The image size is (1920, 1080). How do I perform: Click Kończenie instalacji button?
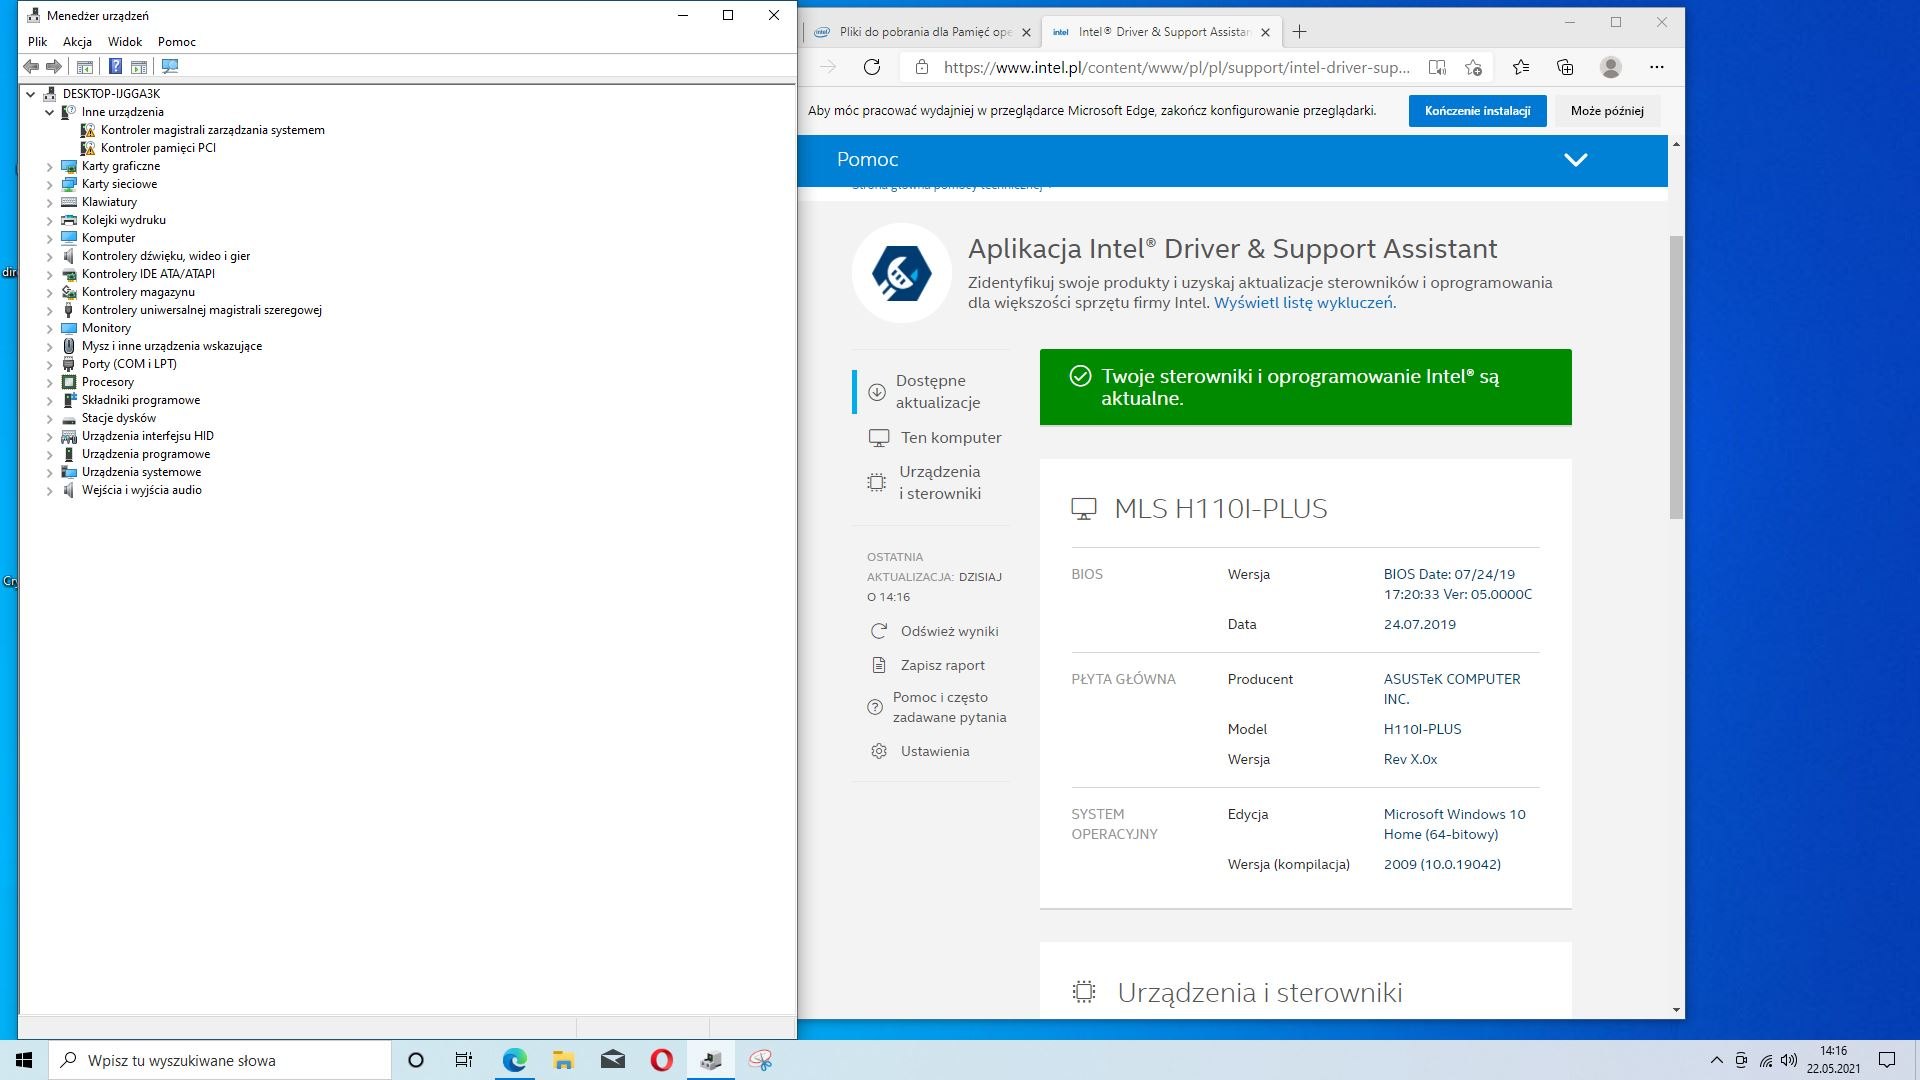pyautogui.click(x=1477, y=111)
